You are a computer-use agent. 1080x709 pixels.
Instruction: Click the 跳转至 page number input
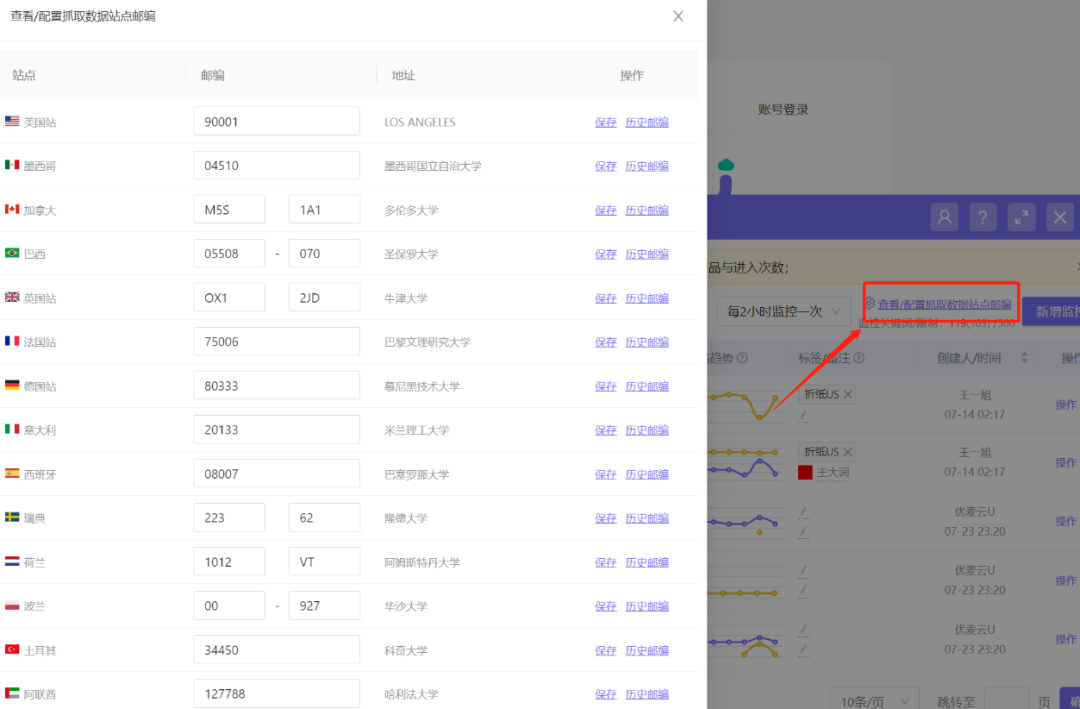pos(1006,699)
